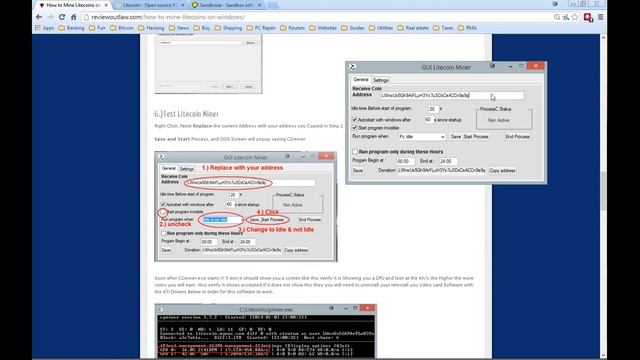Open the Routers bookmarks folder
Image resolution: width=640 pixels, height=360 pixels.
[292, 28]
